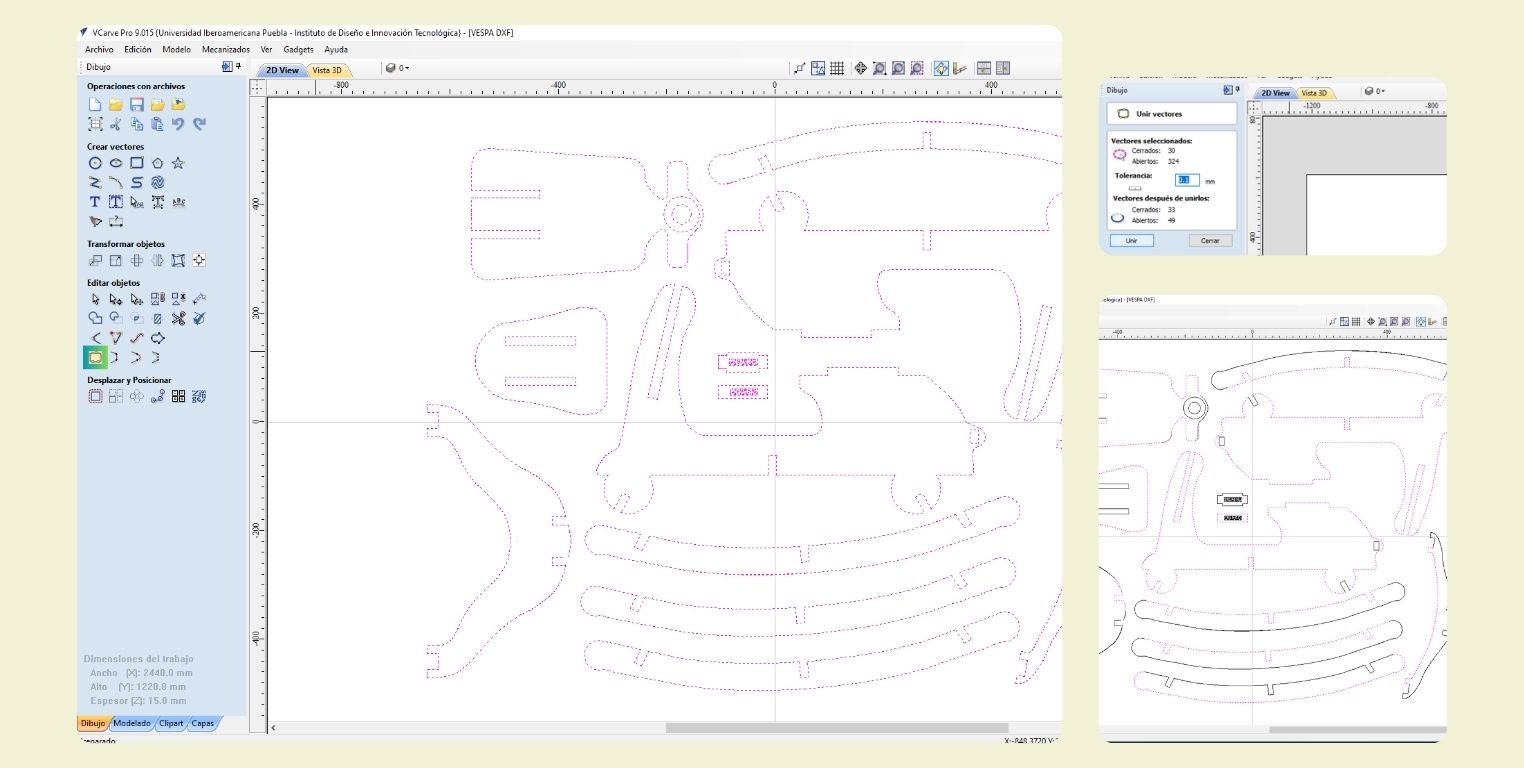Screen dimensions: 1524x768
Task: Open the Archivo menu
Action: point(99,49)
